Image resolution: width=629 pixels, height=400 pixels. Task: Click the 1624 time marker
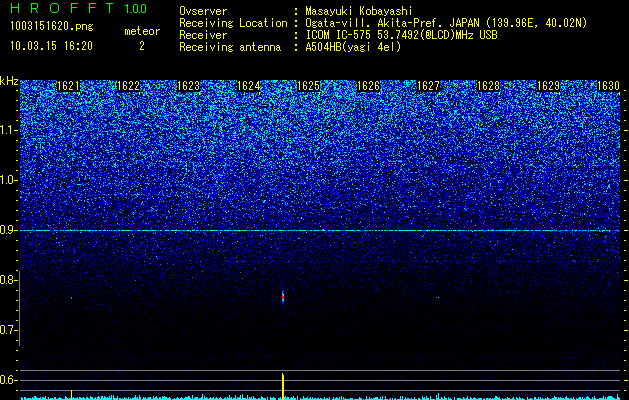(249, 86)
